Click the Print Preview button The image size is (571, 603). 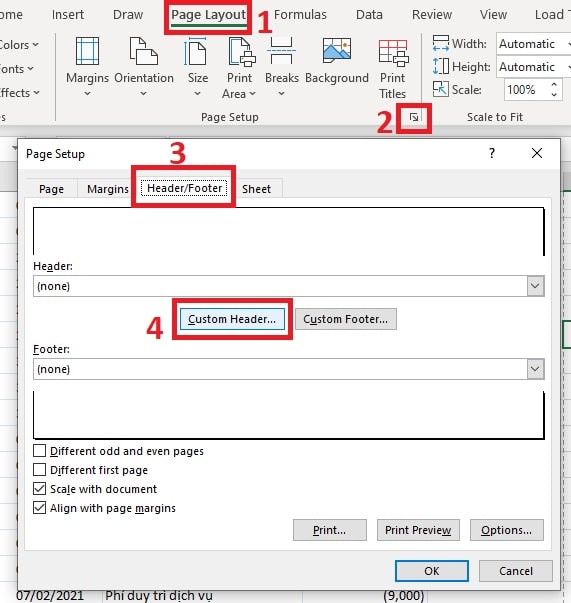pyautogui.click(x=418, y=530)
